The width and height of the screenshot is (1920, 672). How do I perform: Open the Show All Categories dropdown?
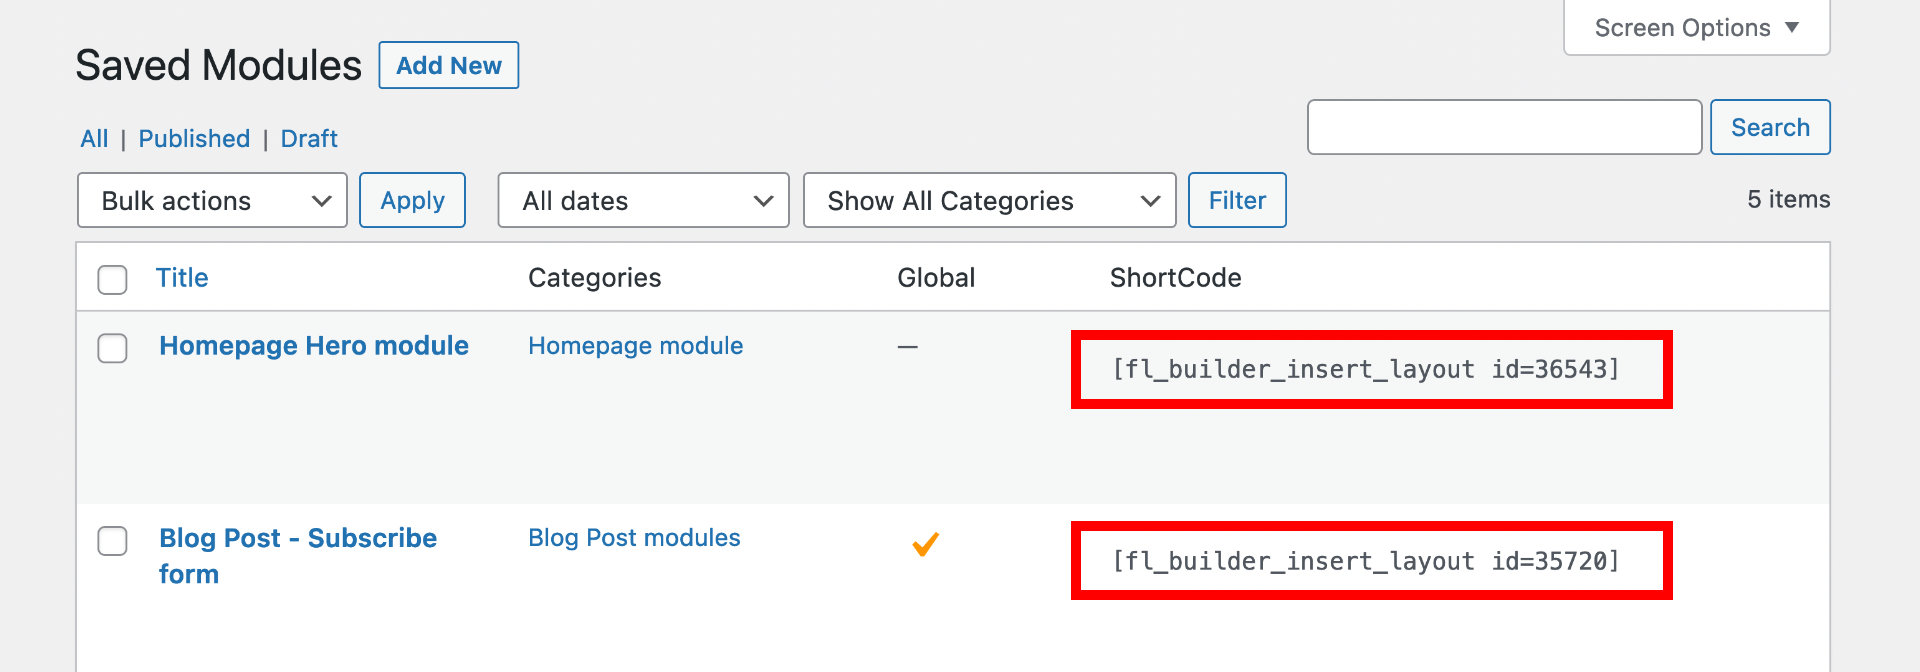(x=989, y=200)
